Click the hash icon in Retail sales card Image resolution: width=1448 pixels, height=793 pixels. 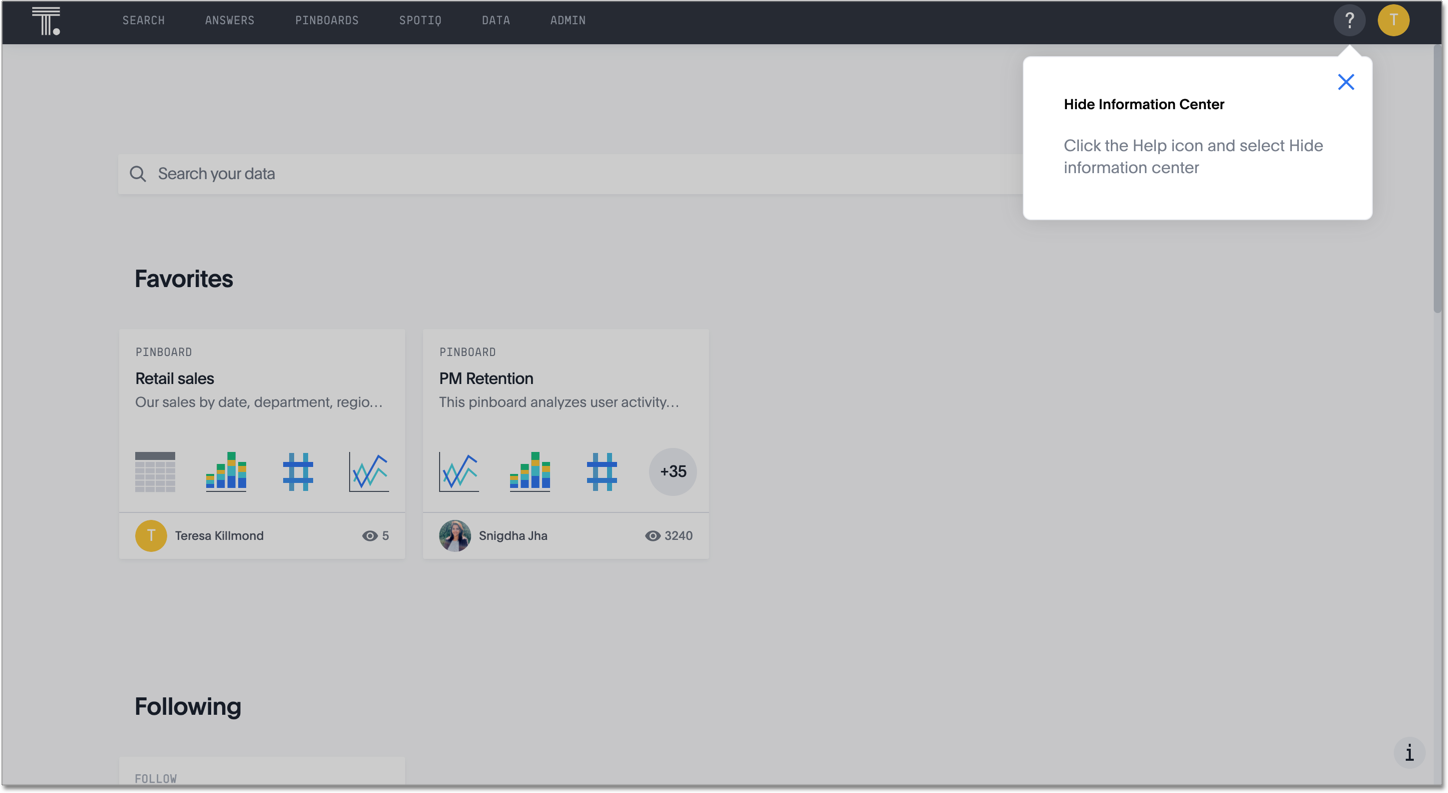pos(298,472)
